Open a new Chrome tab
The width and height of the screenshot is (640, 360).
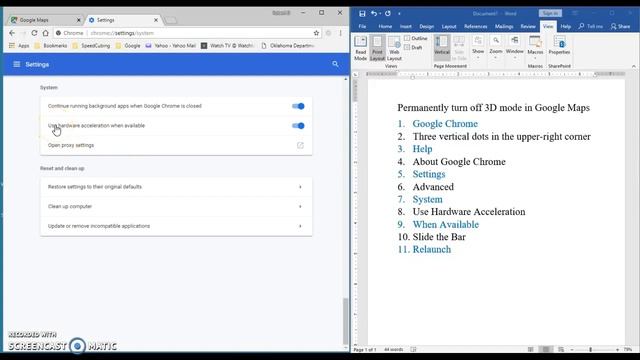pyautogui.click(x=170, y=20)
